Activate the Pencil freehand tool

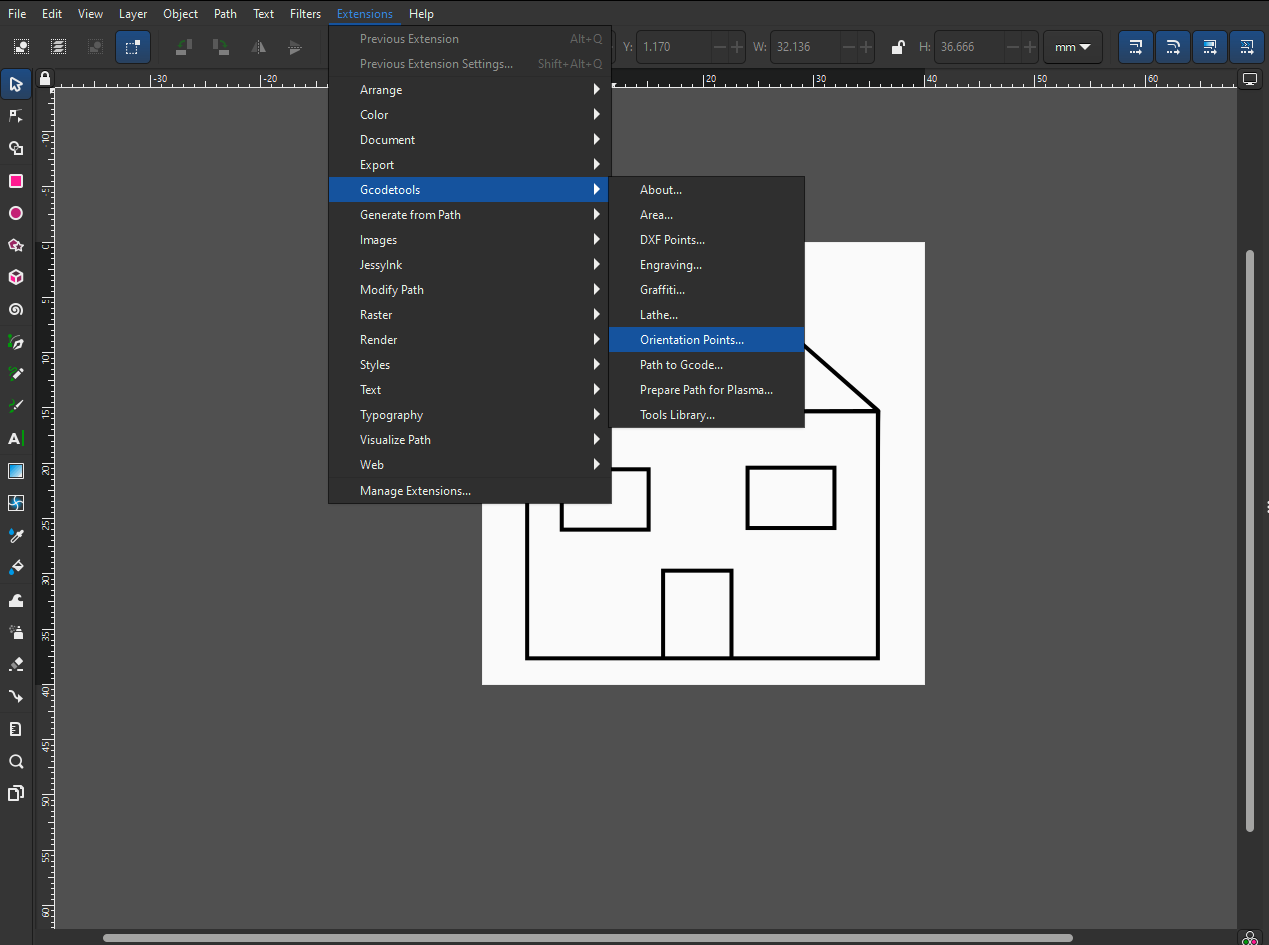click(x=16, y=374)
